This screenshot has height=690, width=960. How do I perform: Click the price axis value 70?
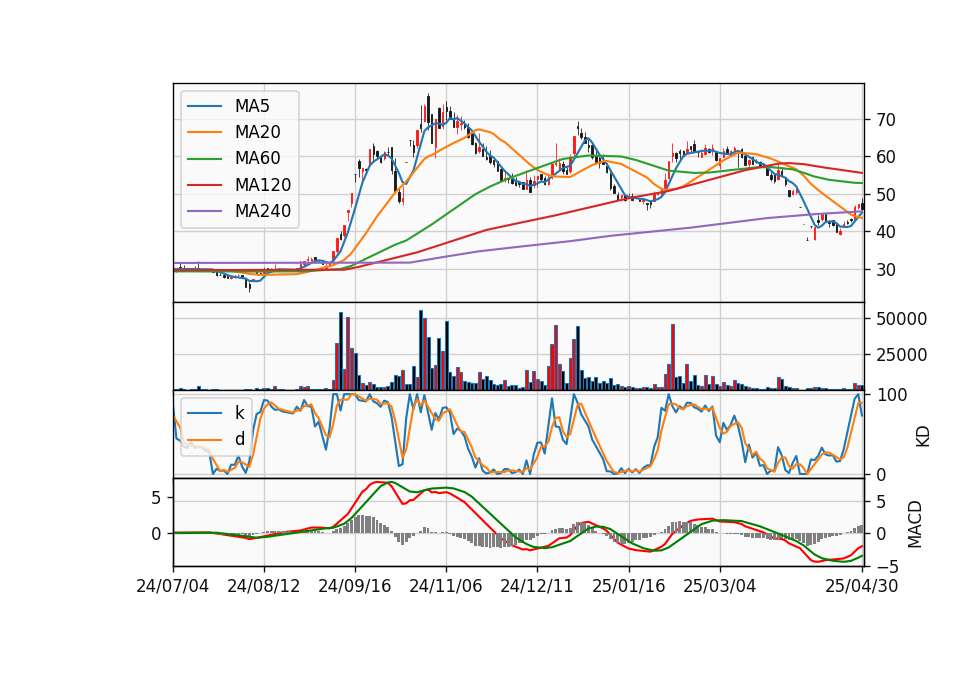point(885,120)
